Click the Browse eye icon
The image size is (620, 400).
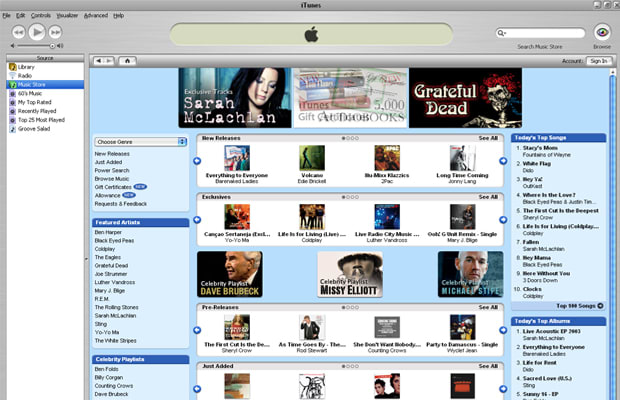tap(602, 32)
